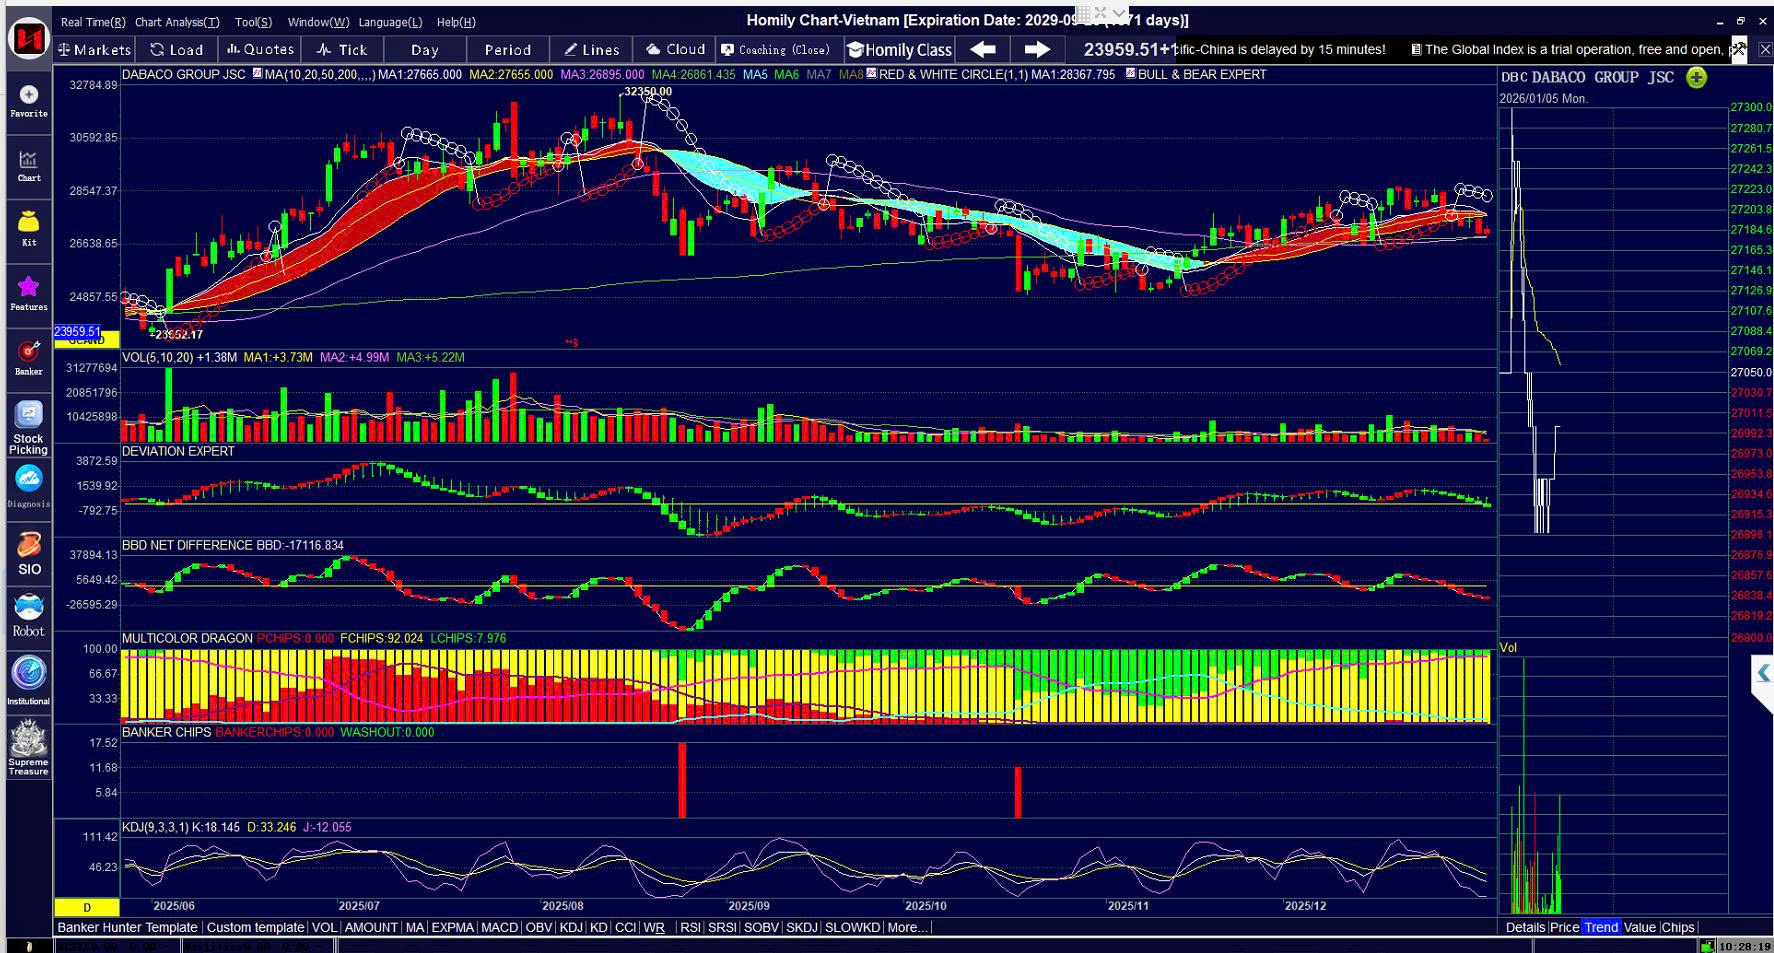Viewport: 1774px width, 953px height.
Task: Open the Robot assistant icon
Action: [29, 614]
